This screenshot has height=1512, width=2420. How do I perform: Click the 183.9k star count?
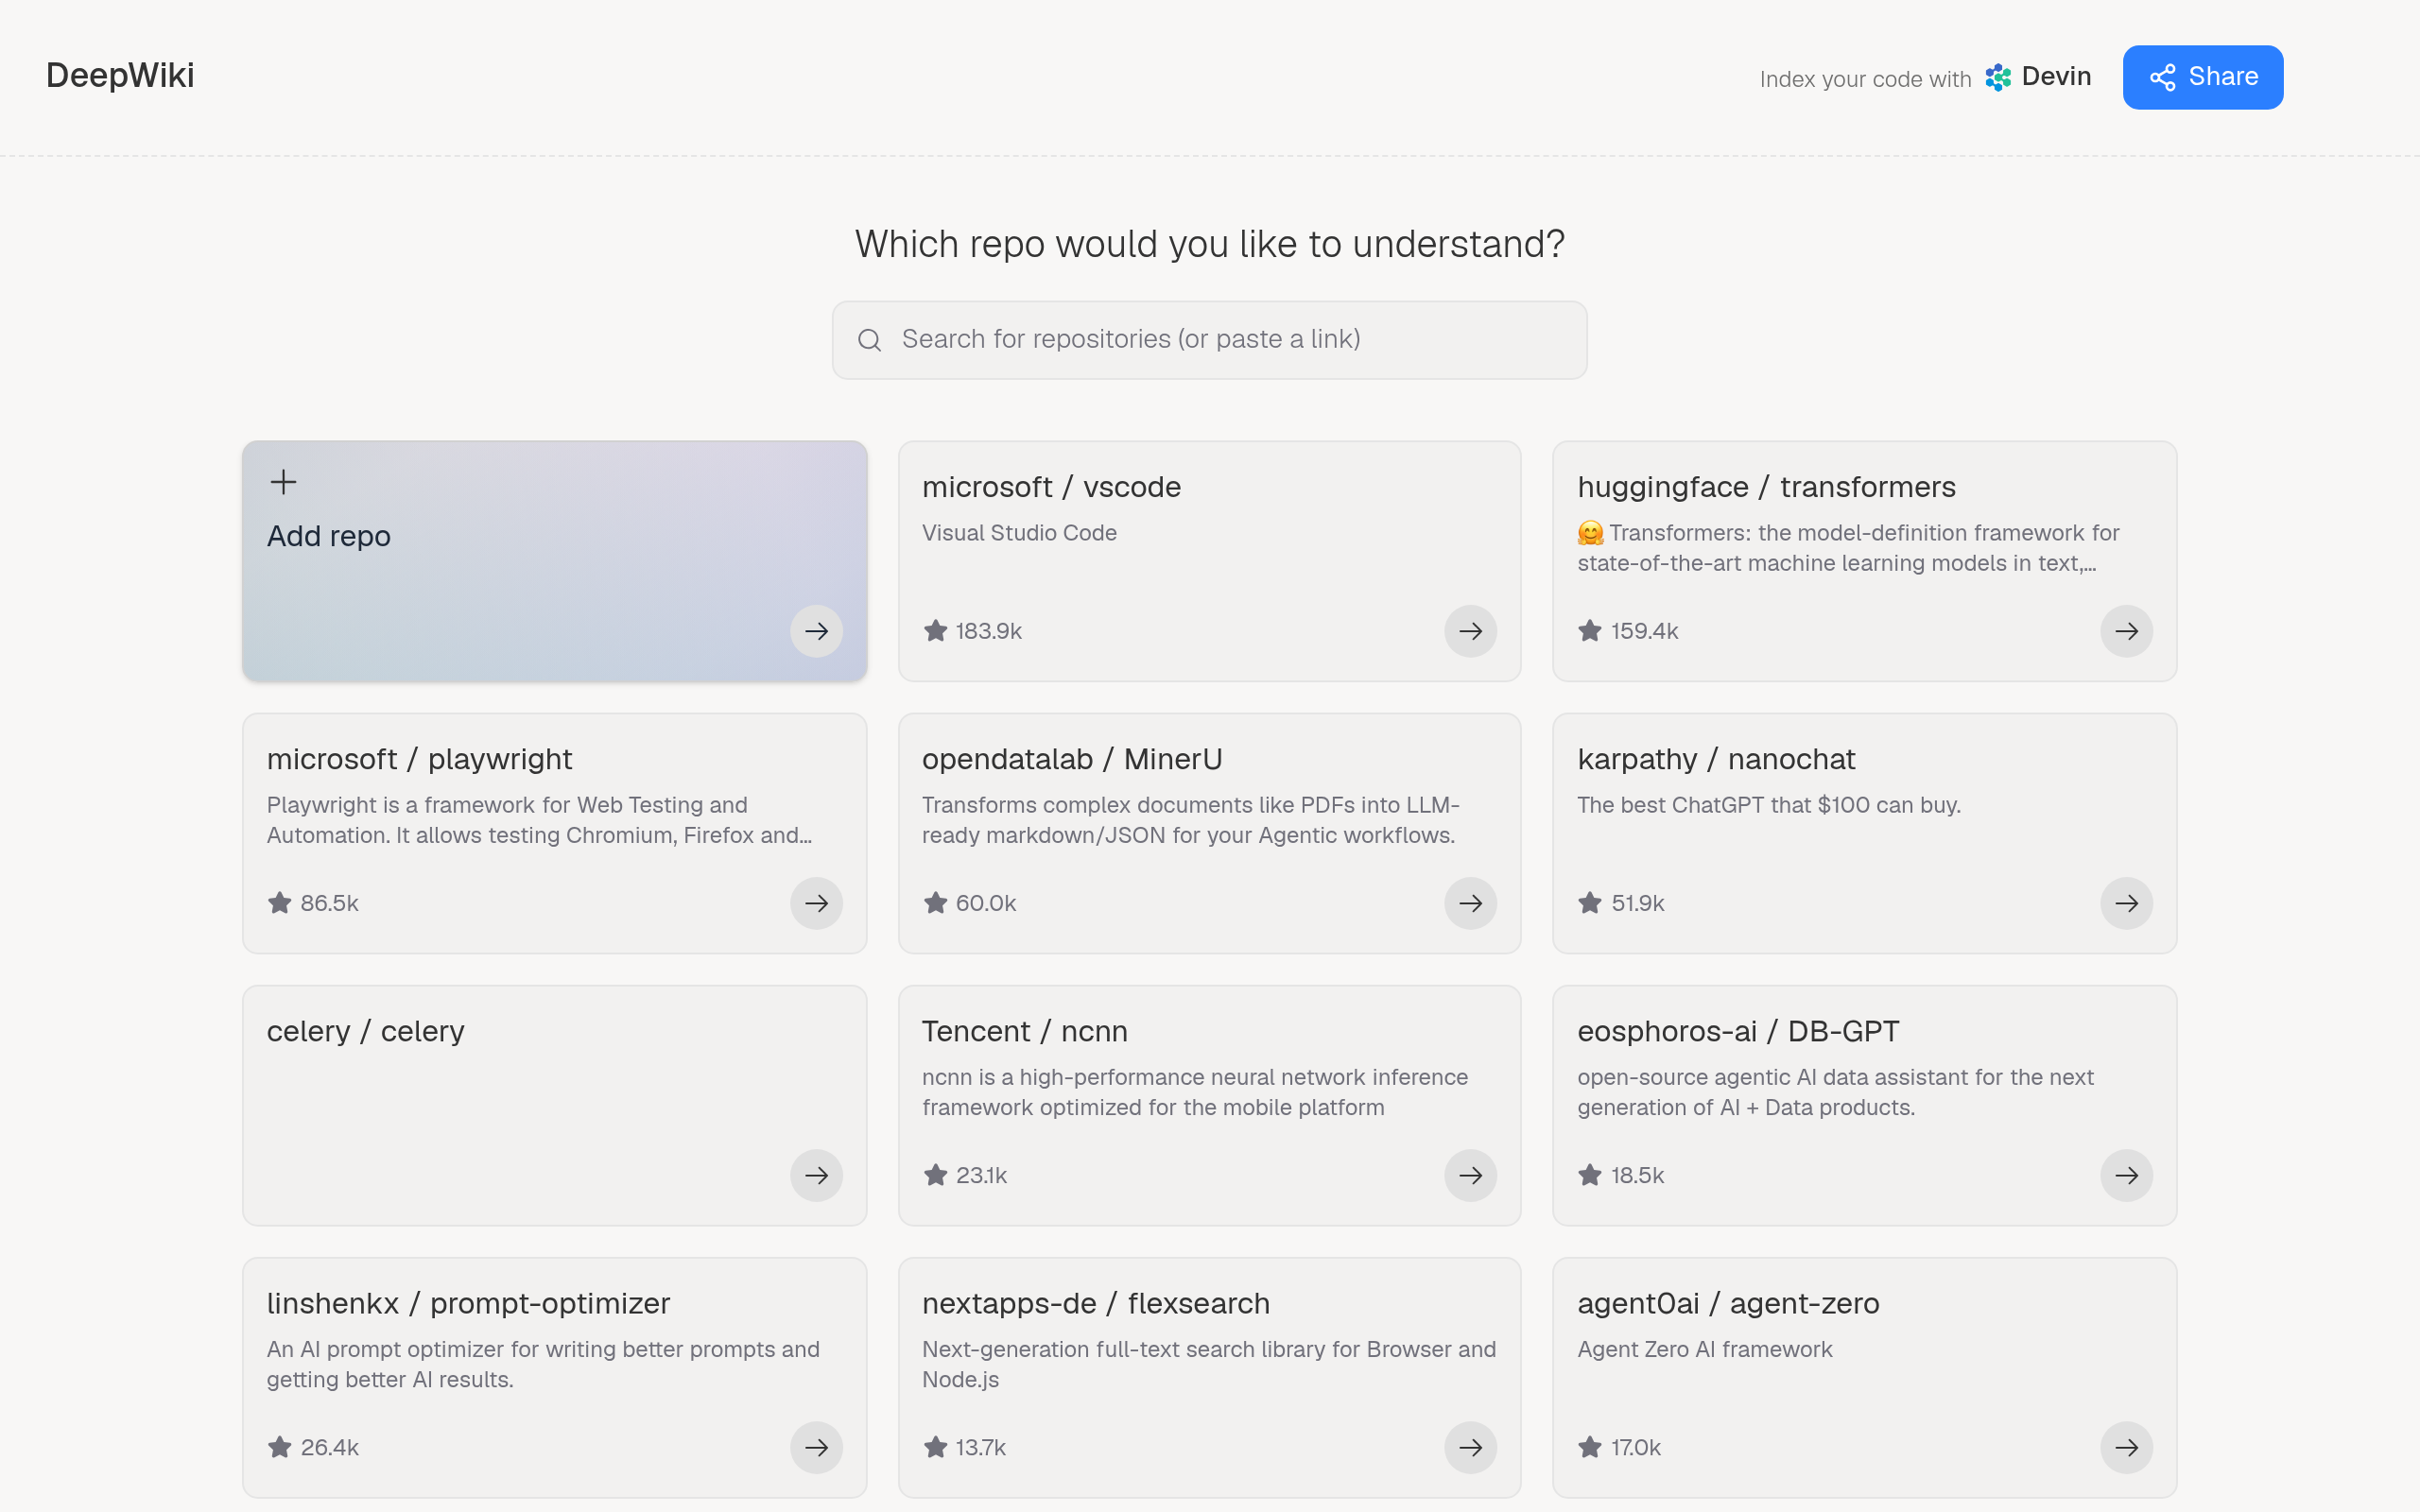coord(988,631)
